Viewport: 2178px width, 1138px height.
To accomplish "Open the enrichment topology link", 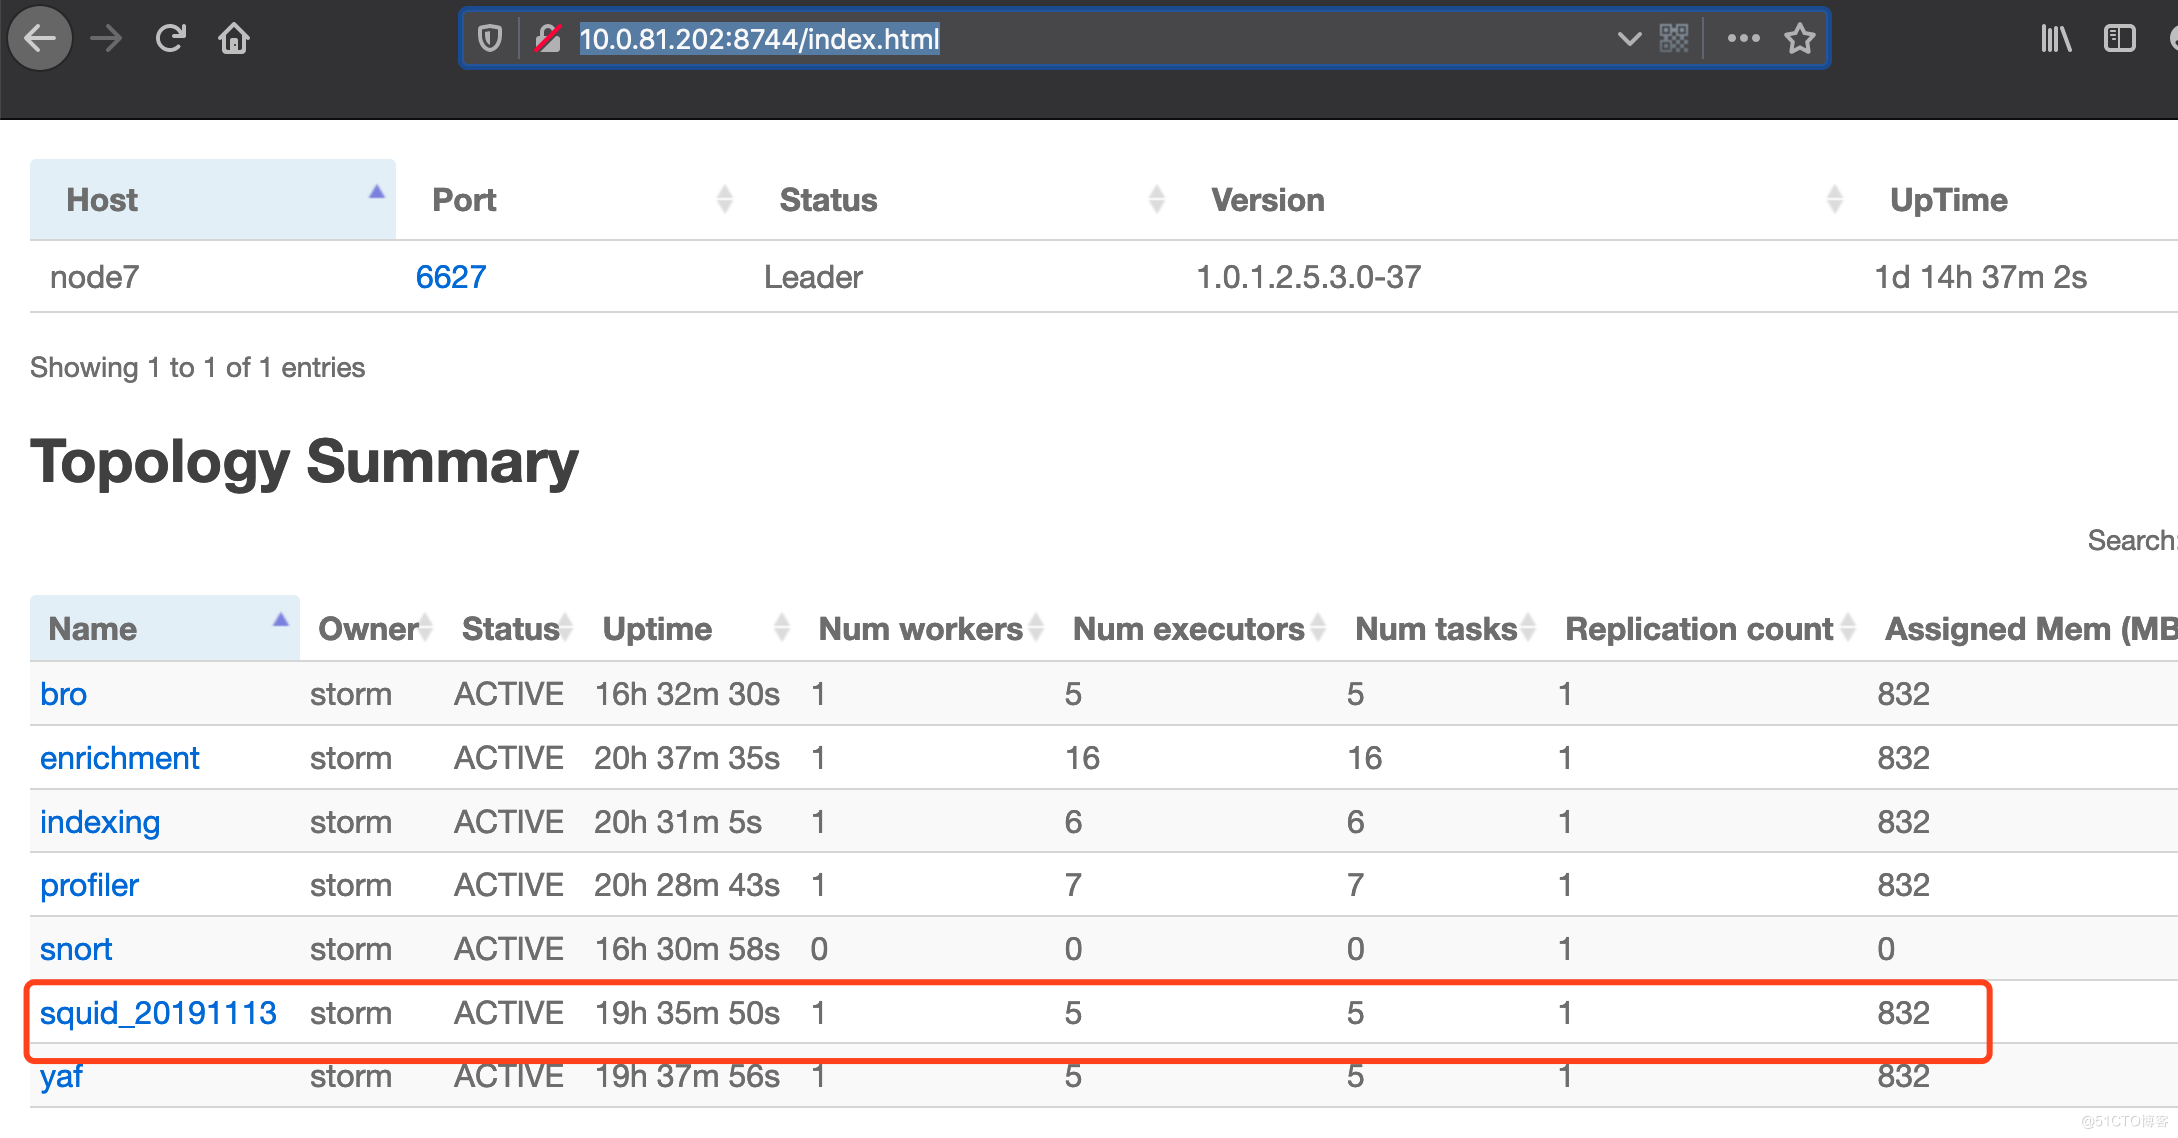I will tap(120, 758).
